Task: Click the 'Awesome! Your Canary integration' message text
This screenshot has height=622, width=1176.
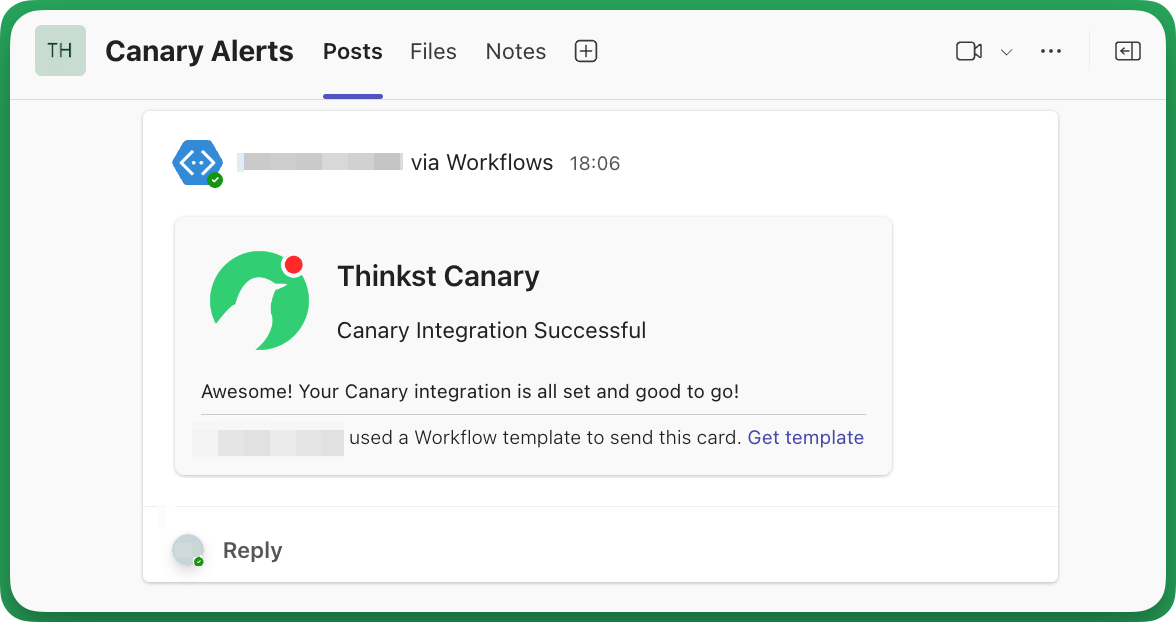Action: [x=470, y=392]
